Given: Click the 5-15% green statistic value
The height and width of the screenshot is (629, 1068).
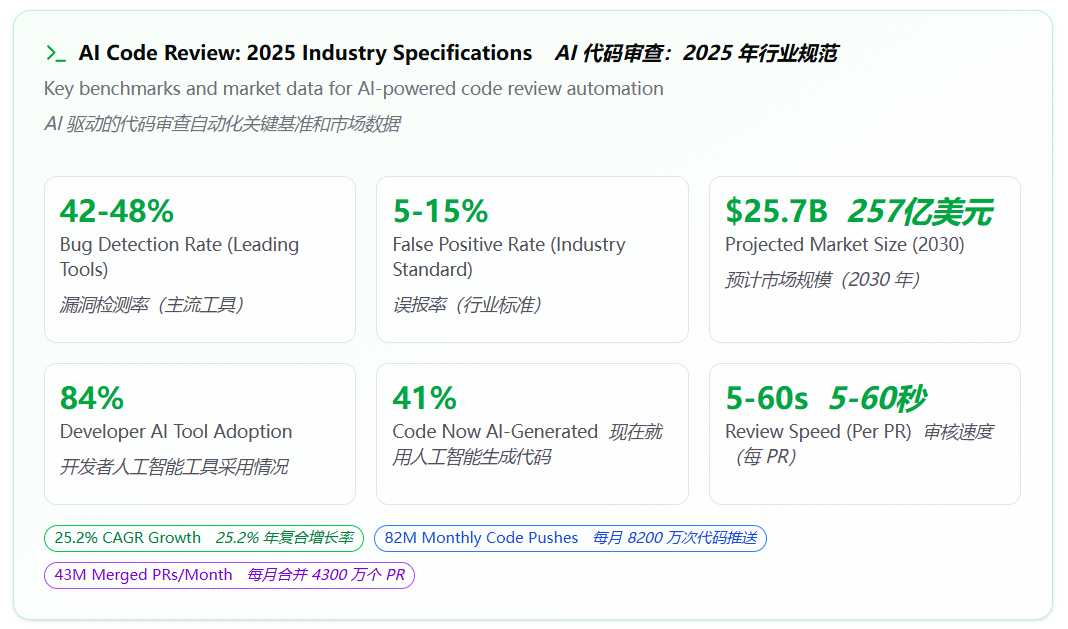Looking at the screenshot, I should (x=440, y=211).
